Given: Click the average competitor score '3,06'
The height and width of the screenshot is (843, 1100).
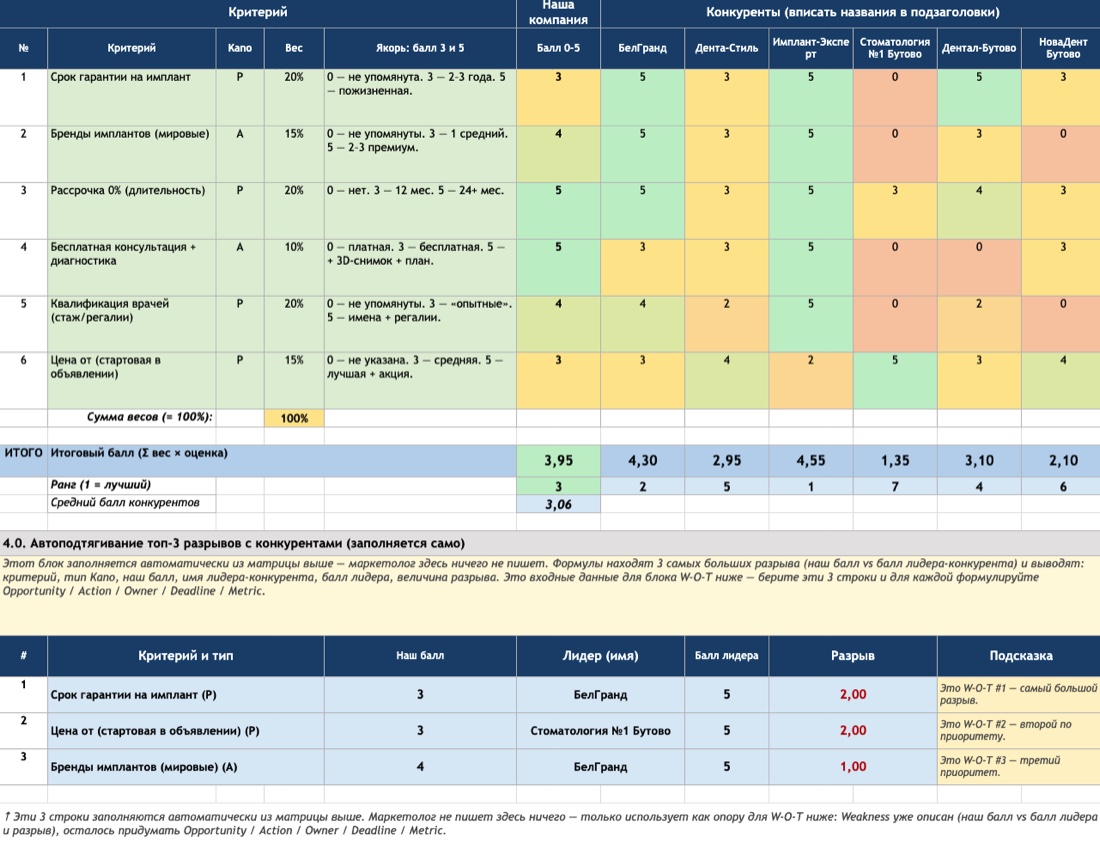Looking at the screenshot, I should (x=558, y=504).
